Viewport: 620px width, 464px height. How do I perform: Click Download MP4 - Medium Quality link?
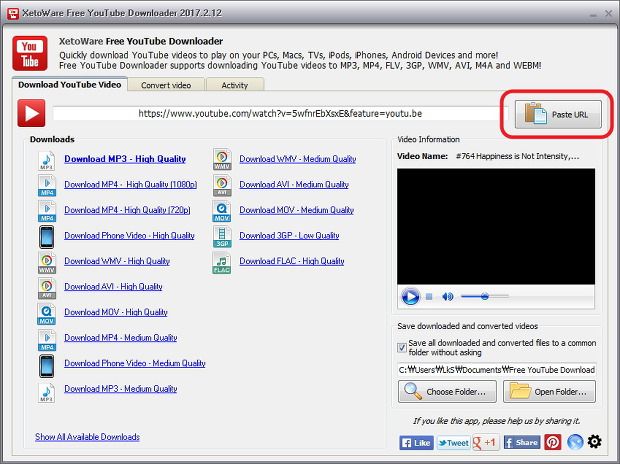(121, 337)
